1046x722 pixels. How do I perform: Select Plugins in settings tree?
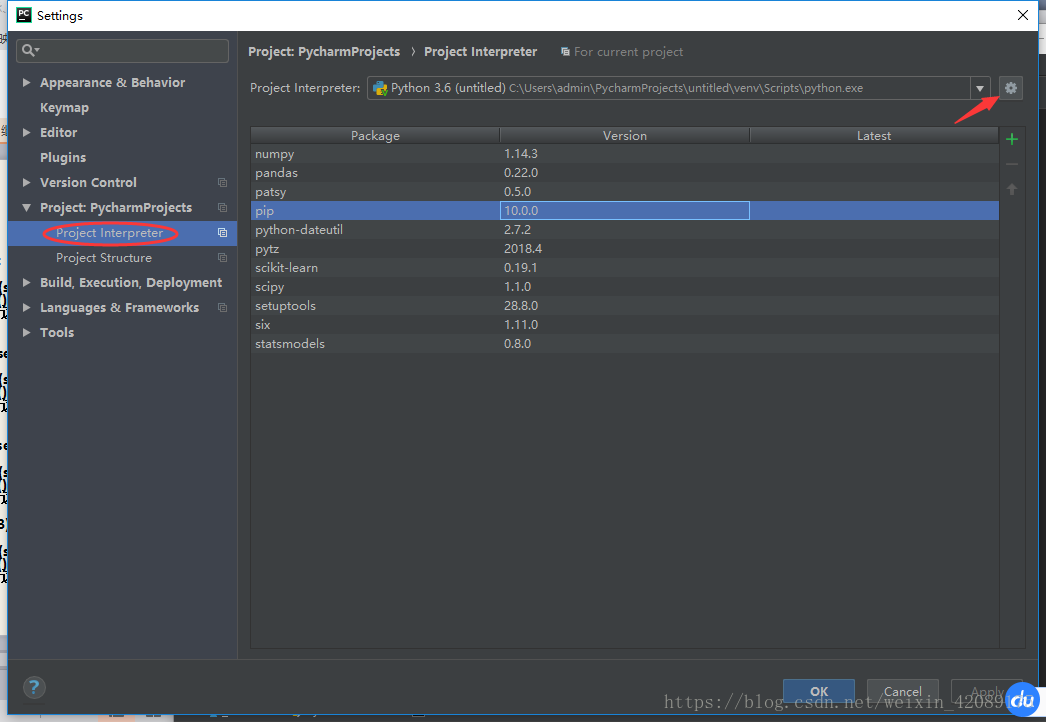coord(63,157)
